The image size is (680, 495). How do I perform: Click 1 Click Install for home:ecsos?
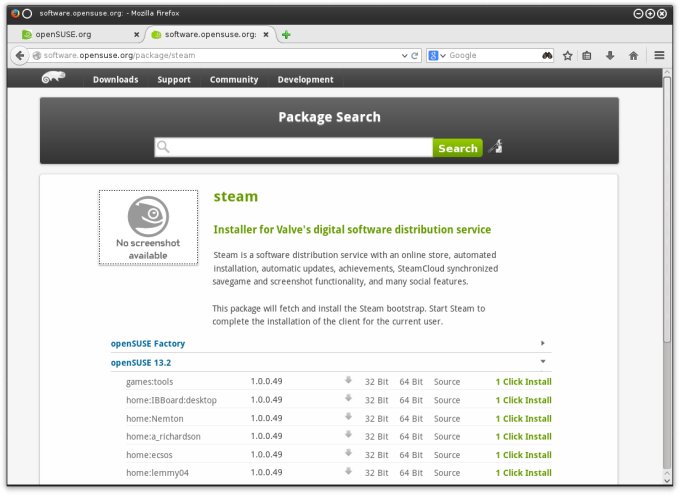[x=523, y=455]
